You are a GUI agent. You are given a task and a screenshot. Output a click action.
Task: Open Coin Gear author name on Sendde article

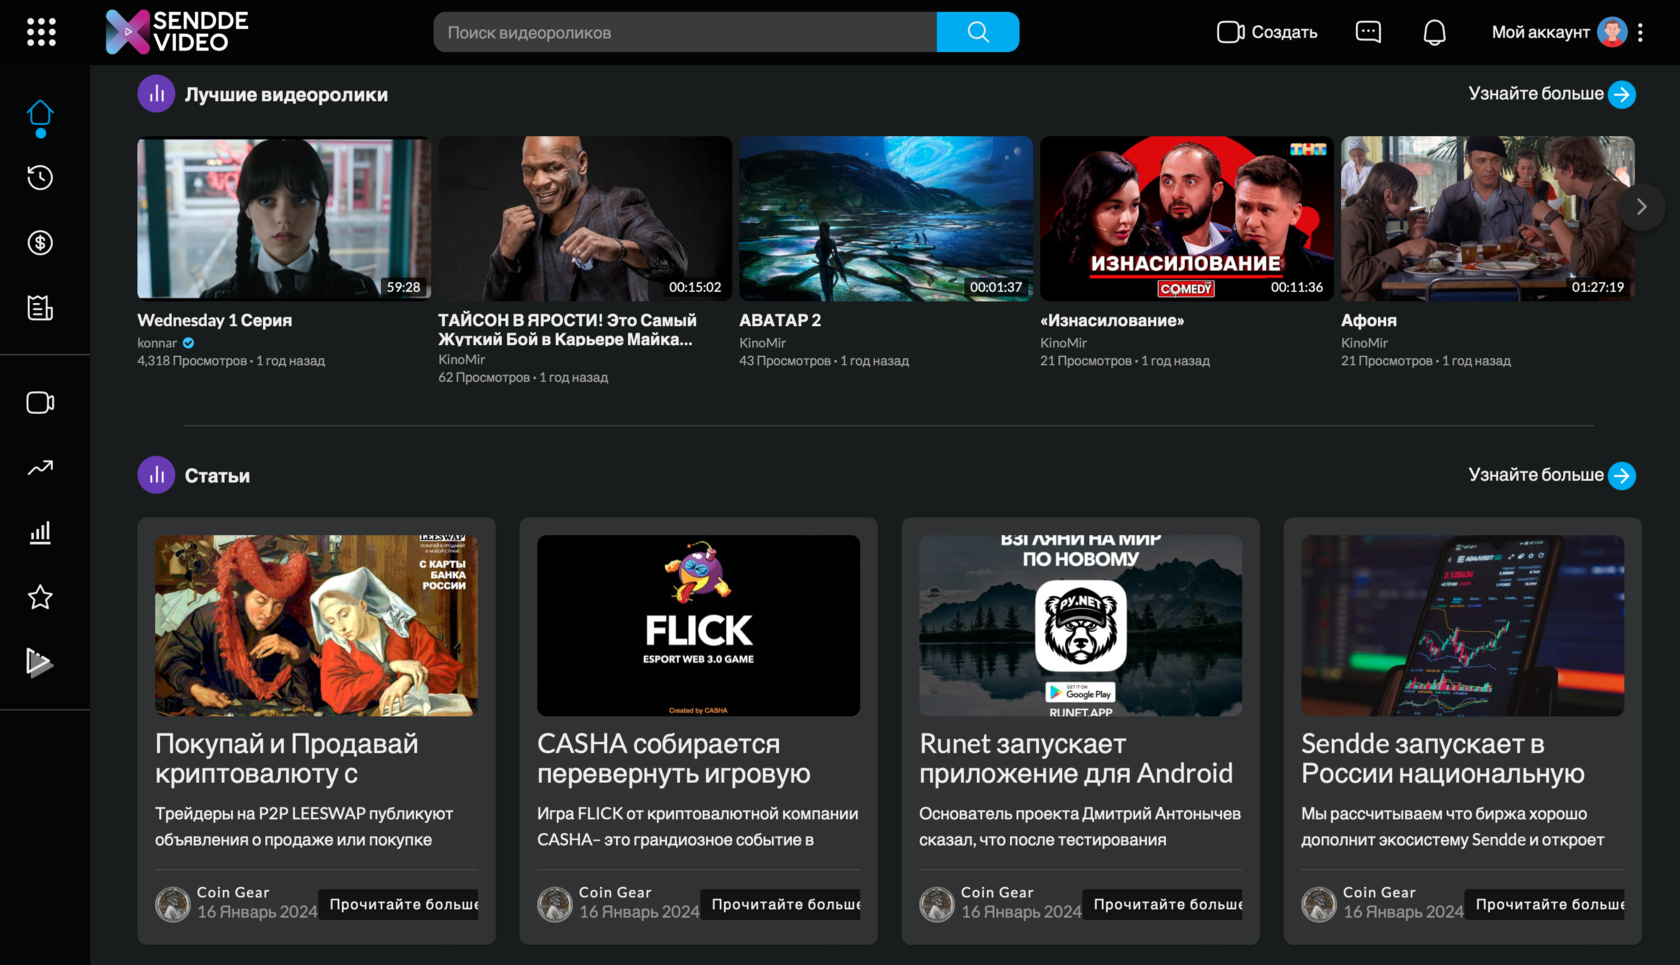(x=1379, y=892)
